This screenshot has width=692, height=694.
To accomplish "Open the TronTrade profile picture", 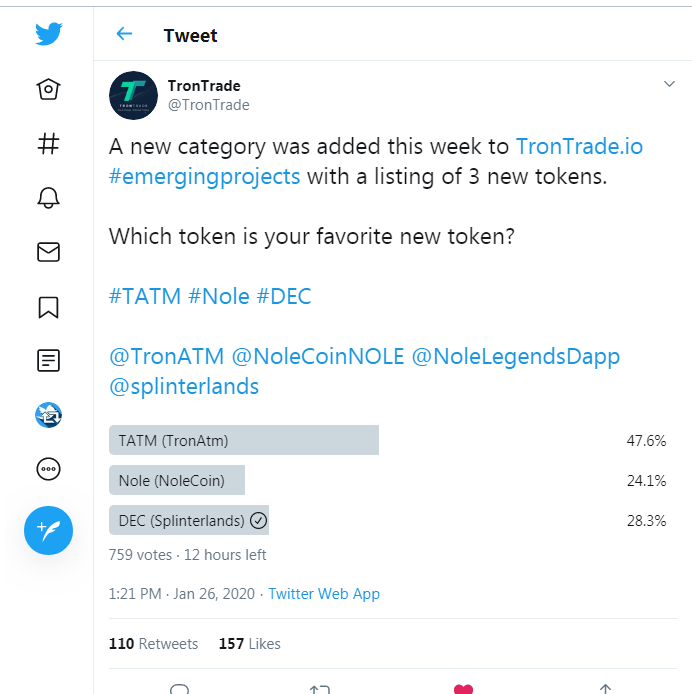I will click(x=133, y=95).
